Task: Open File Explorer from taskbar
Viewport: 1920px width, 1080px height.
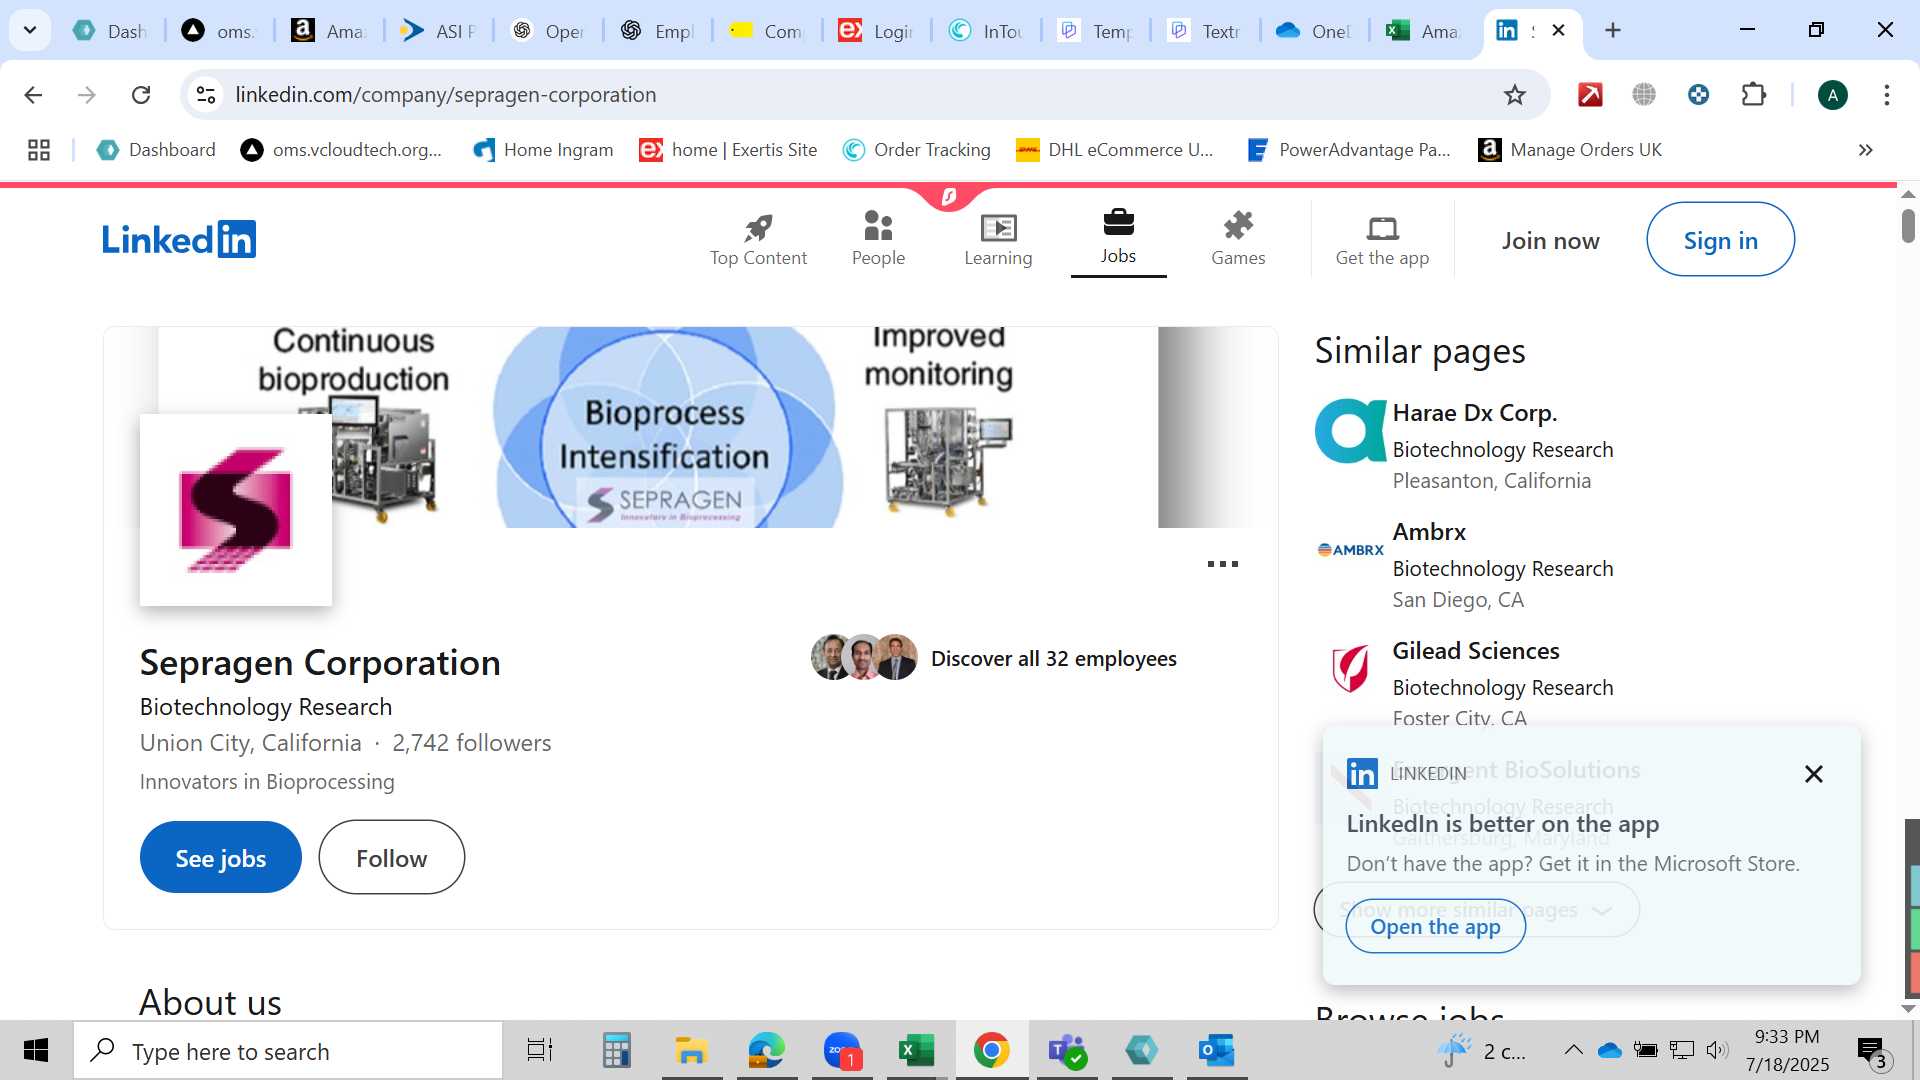Action: (x=691, y=1051)
